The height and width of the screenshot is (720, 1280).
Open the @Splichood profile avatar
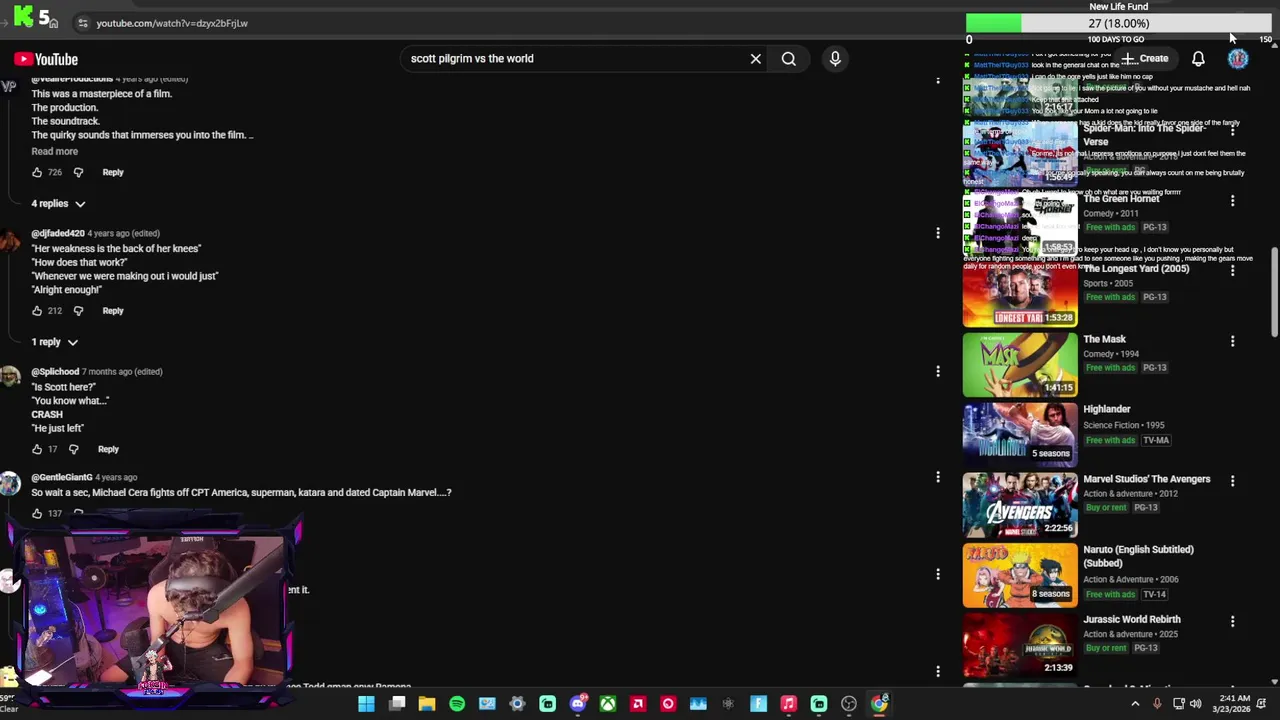pyautogui.click(x=9, y=378)
